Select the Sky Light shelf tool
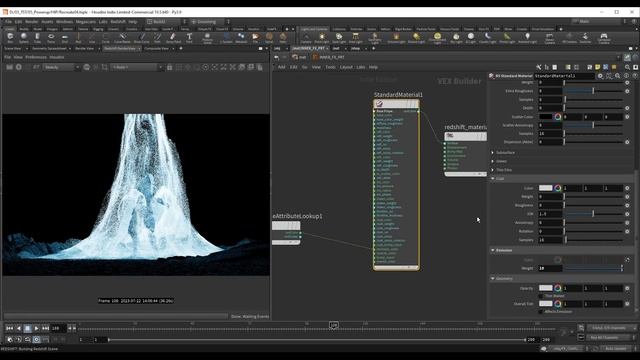640x360 pixels. click(x=456, y=38)
